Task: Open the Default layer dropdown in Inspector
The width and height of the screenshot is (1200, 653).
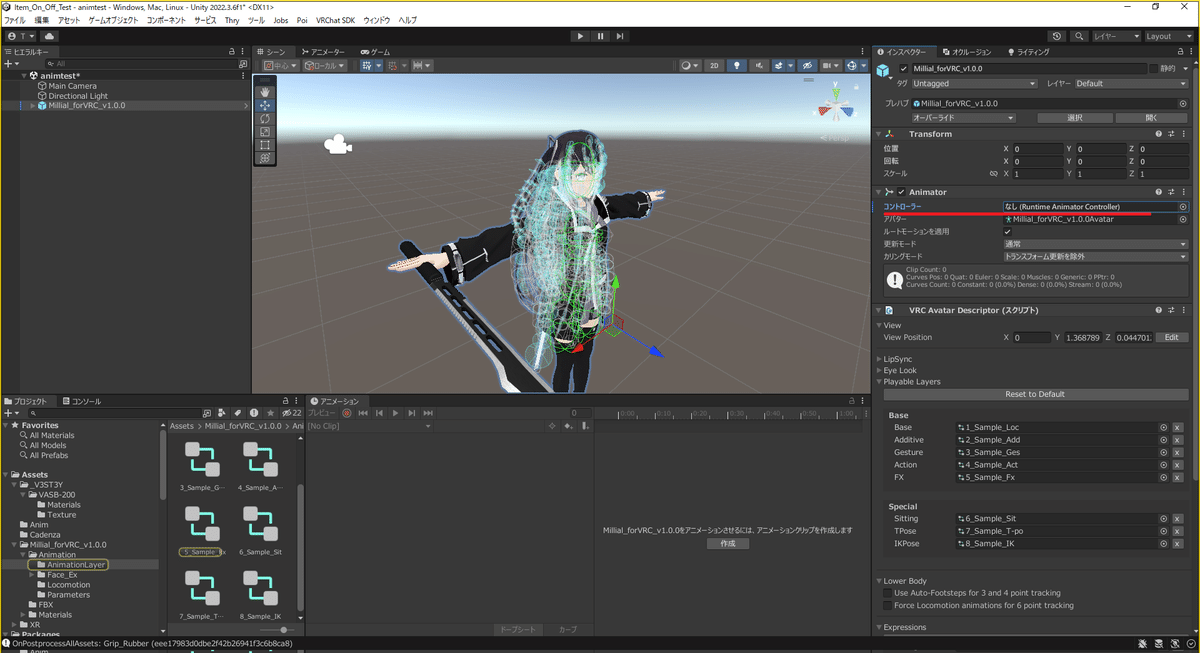Action: click(1131, 84)
